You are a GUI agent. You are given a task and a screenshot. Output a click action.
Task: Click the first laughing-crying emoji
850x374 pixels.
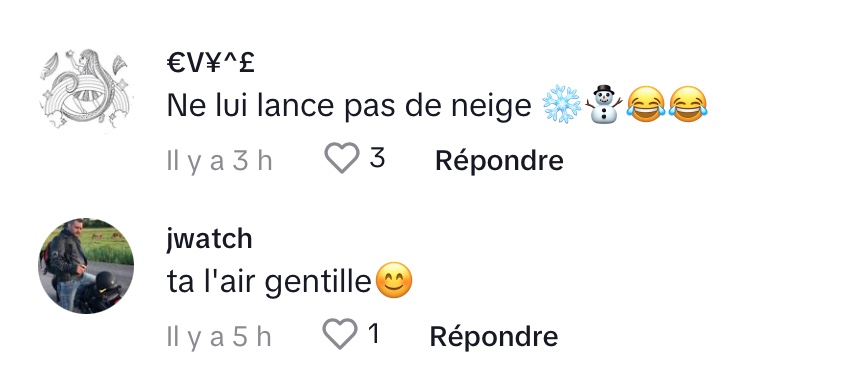[646, 104]
